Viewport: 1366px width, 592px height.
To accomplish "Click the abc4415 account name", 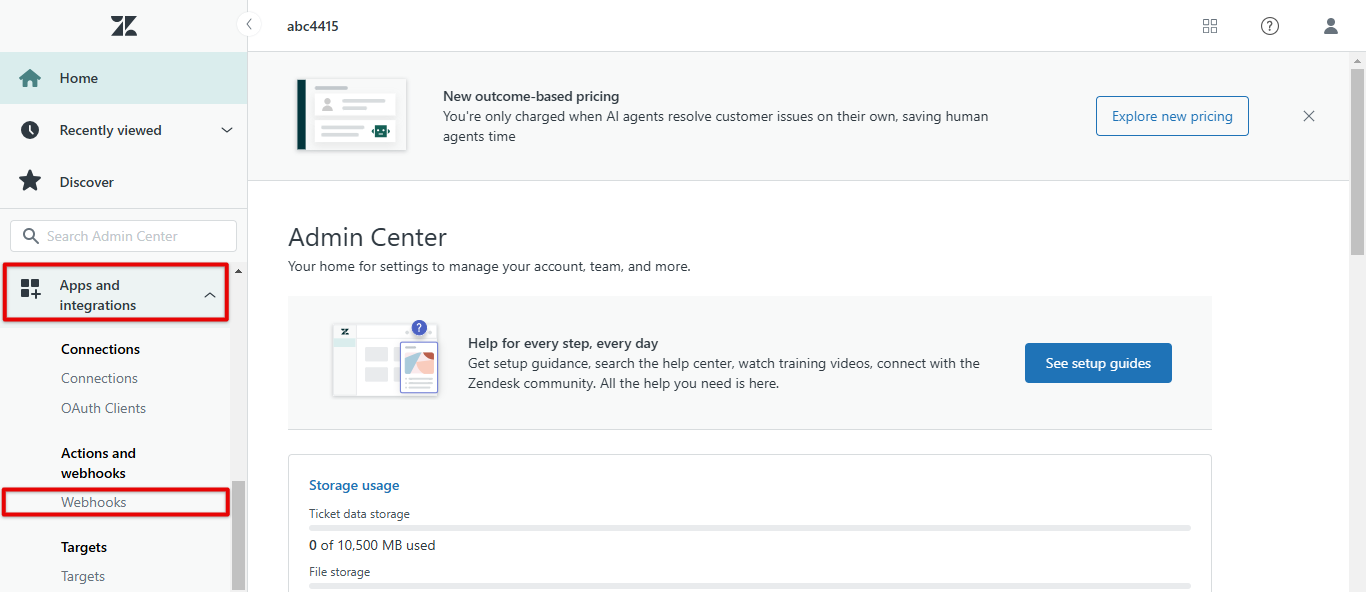I will pos(313,26).
